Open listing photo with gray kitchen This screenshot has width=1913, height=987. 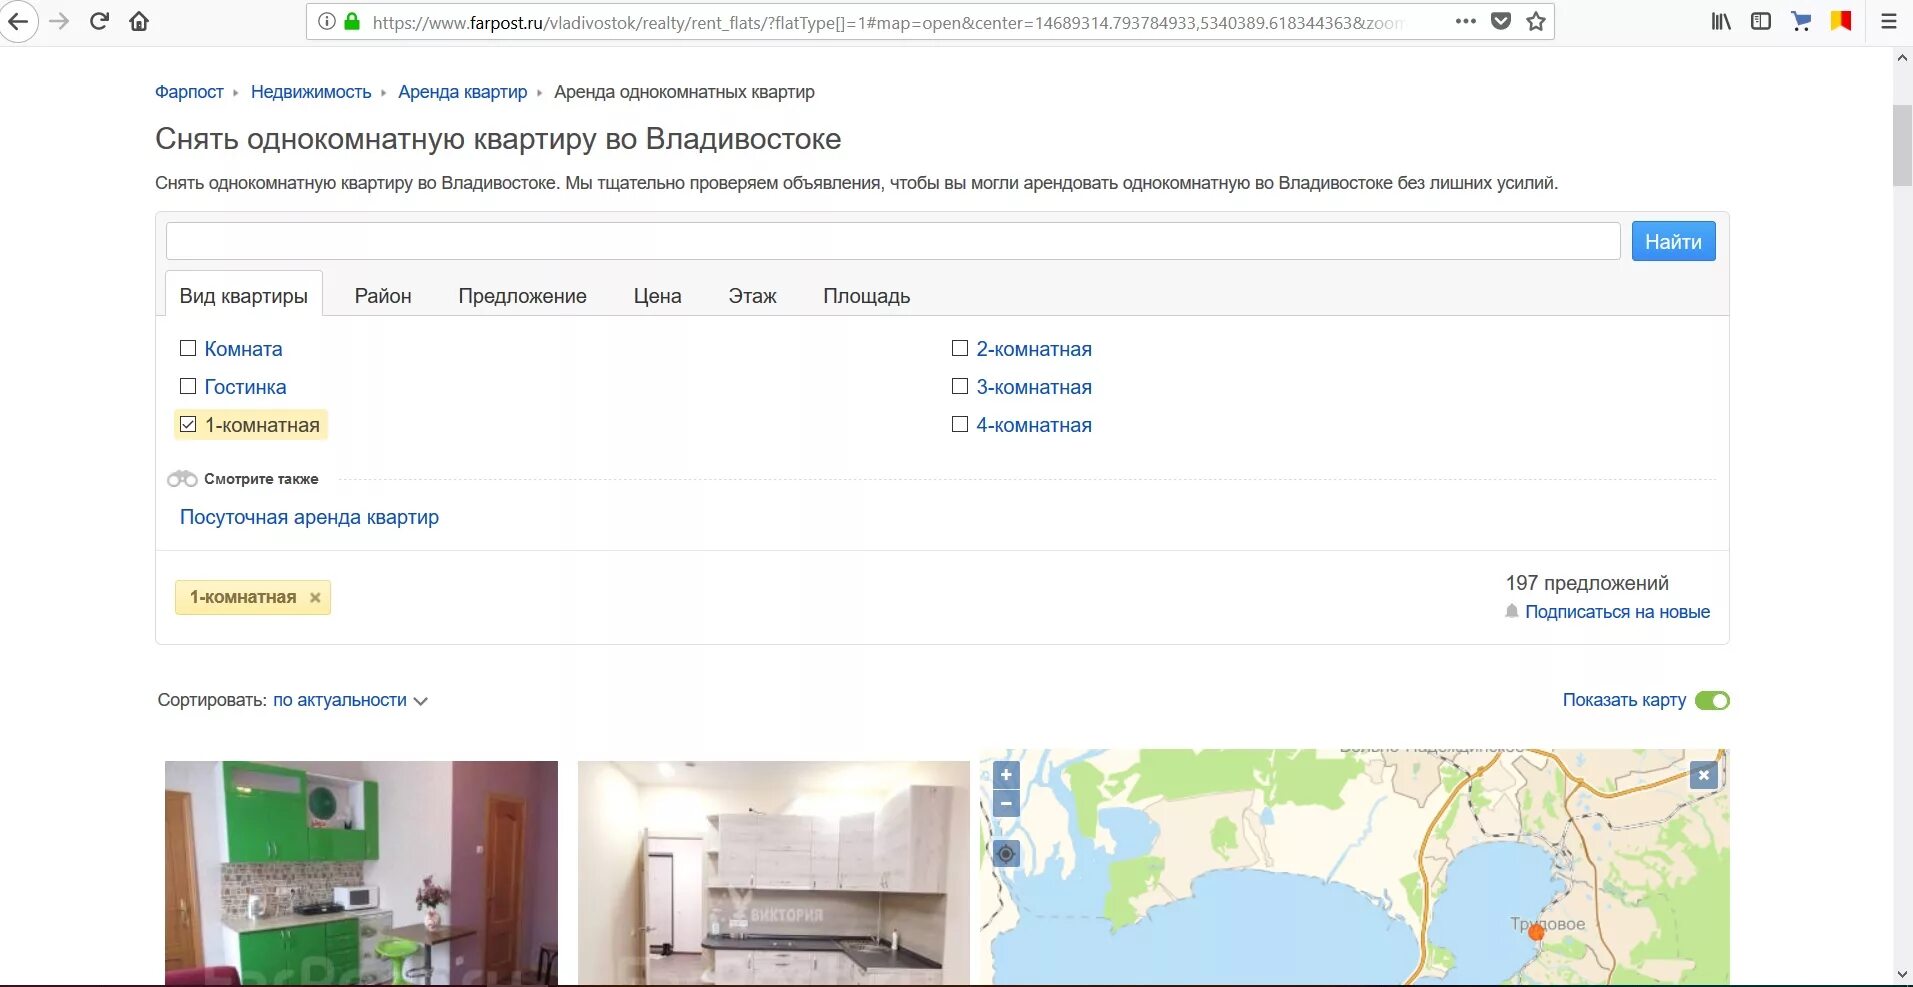click(774, 873)
